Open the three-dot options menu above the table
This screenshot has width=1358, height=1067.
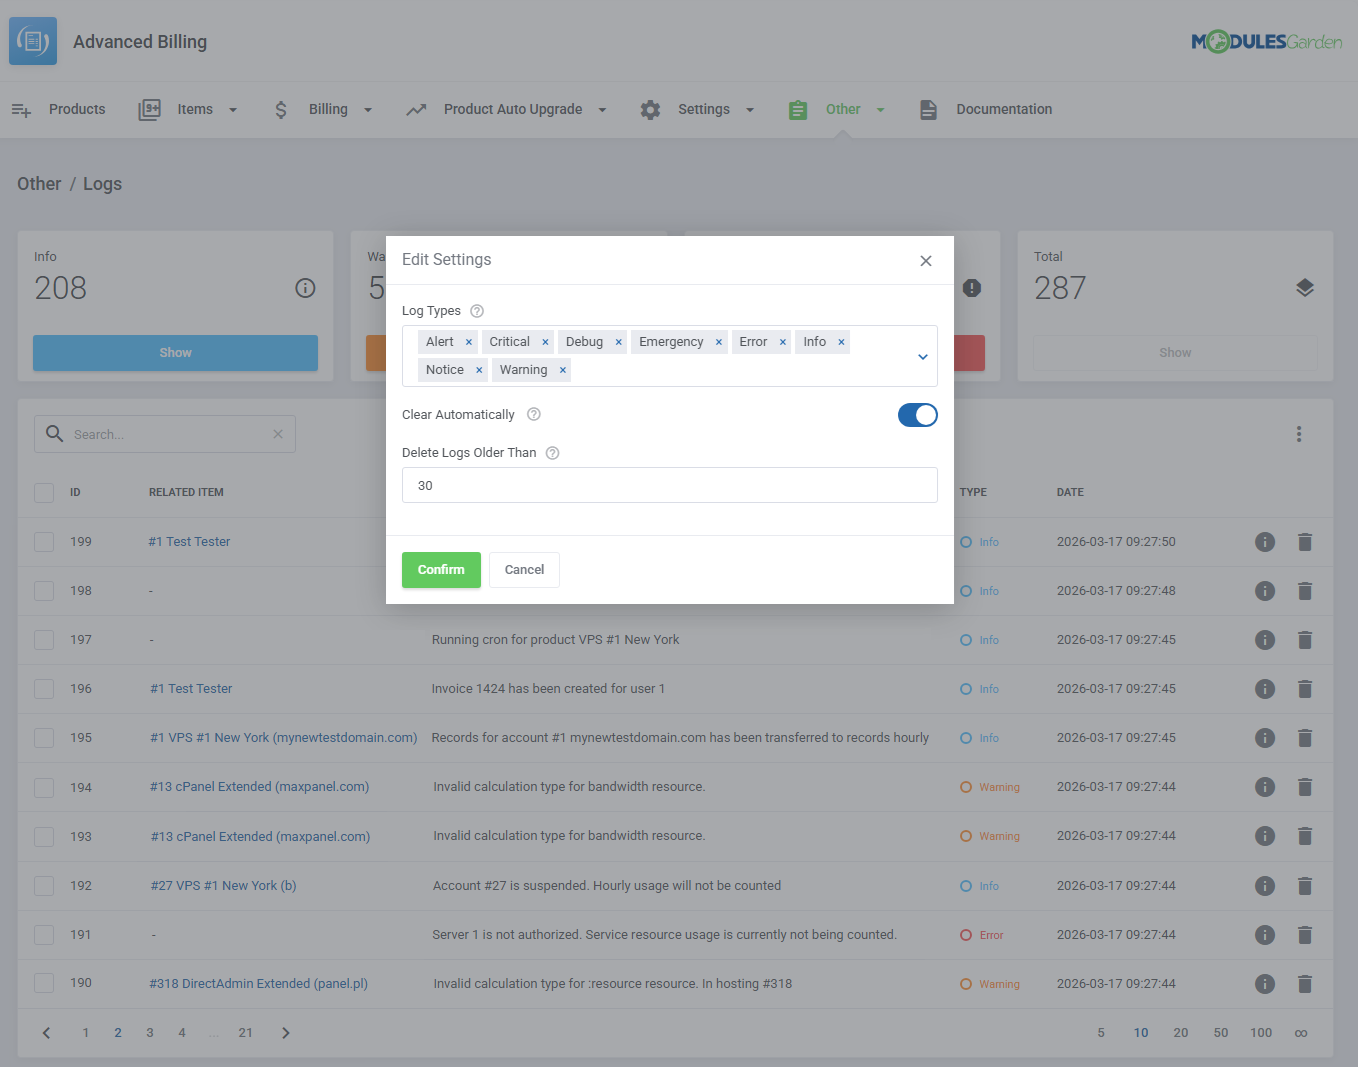(1299, 434)
